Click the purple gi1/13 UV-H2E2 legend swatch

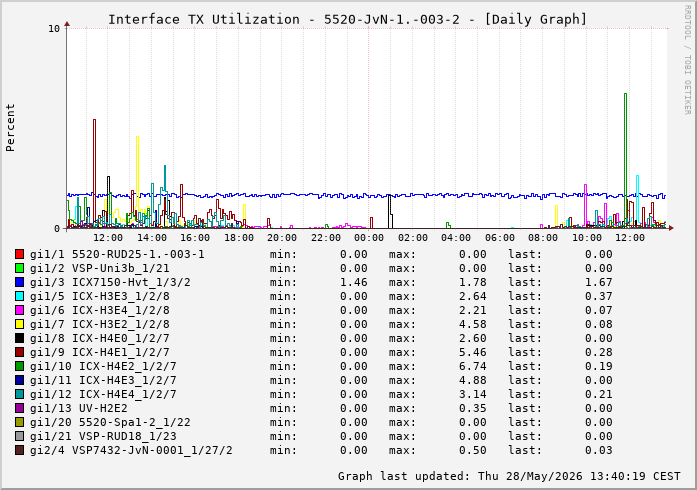tap(19, 408)
